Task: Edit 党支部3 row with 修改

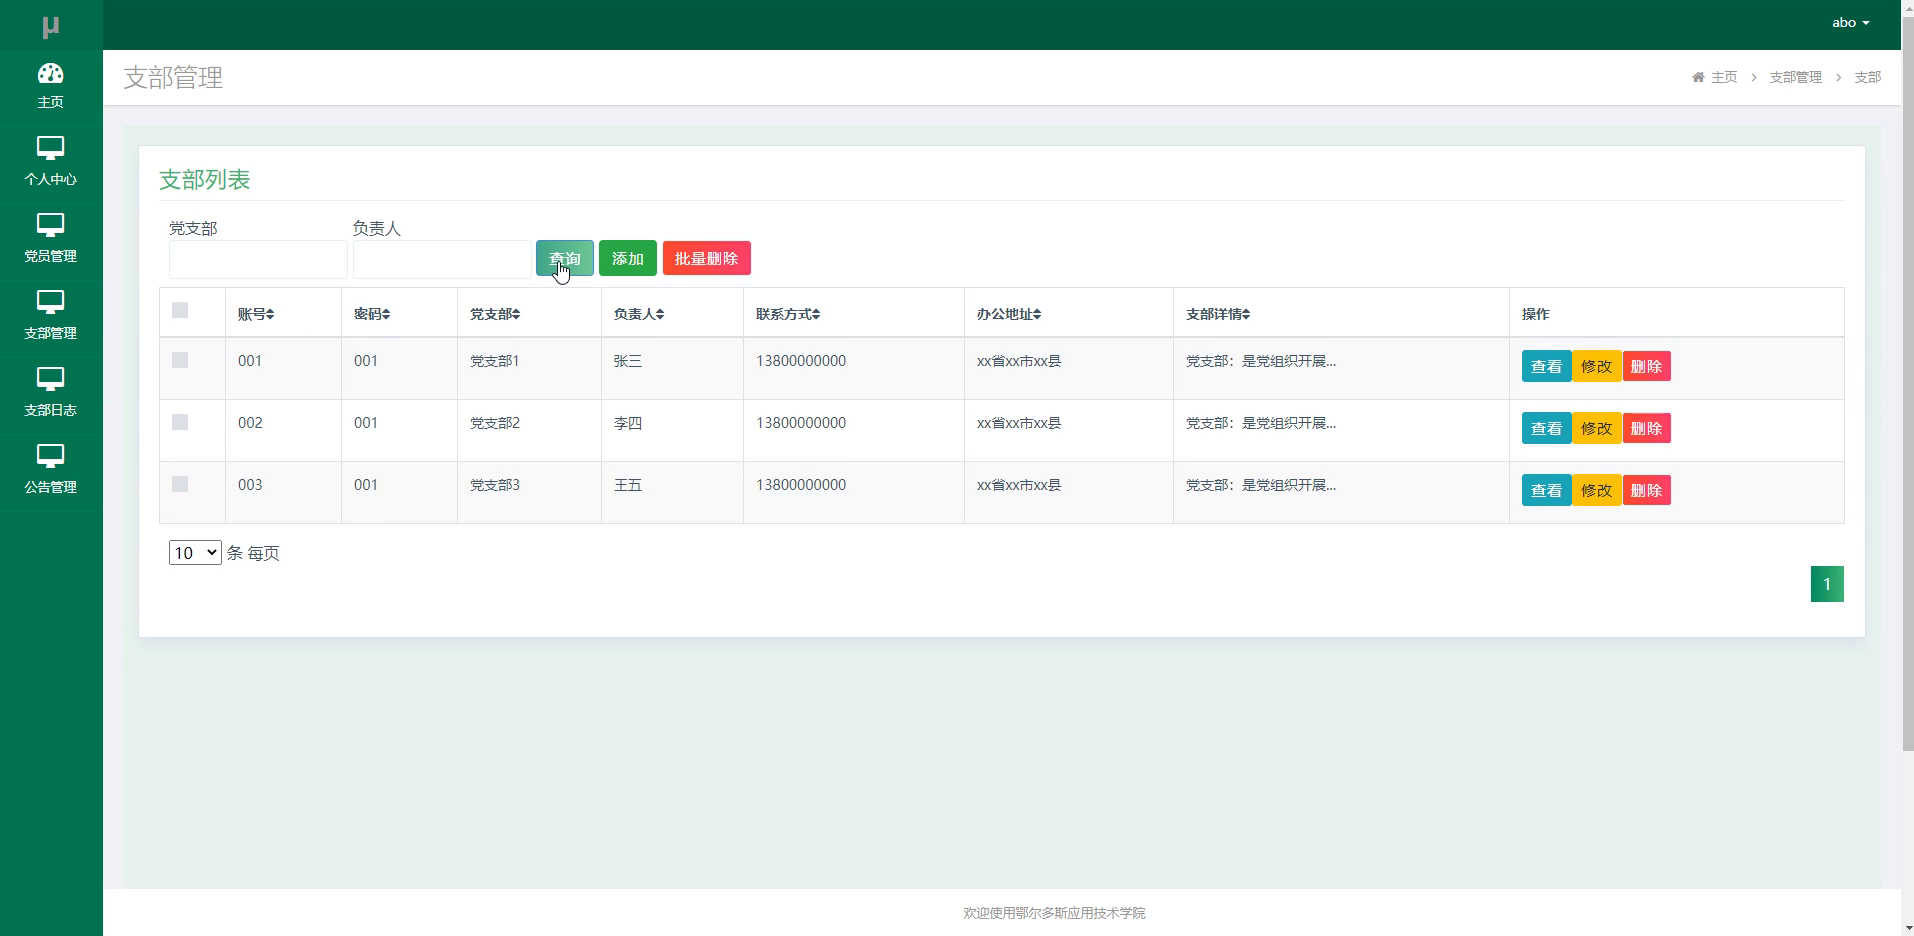Action: (1596, 490)
